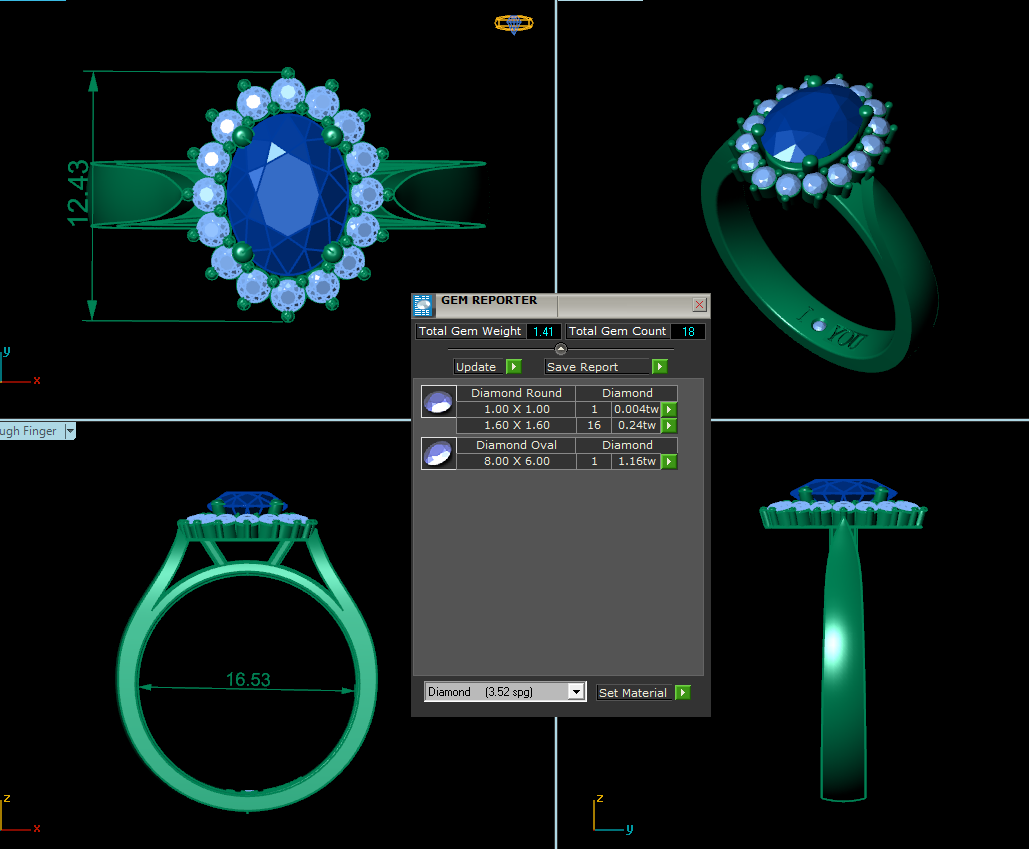Select the 16.53 inner diameter dimension
This screenshot has height=849, width=1029.
pyautogui.click(x=248, y=680)
